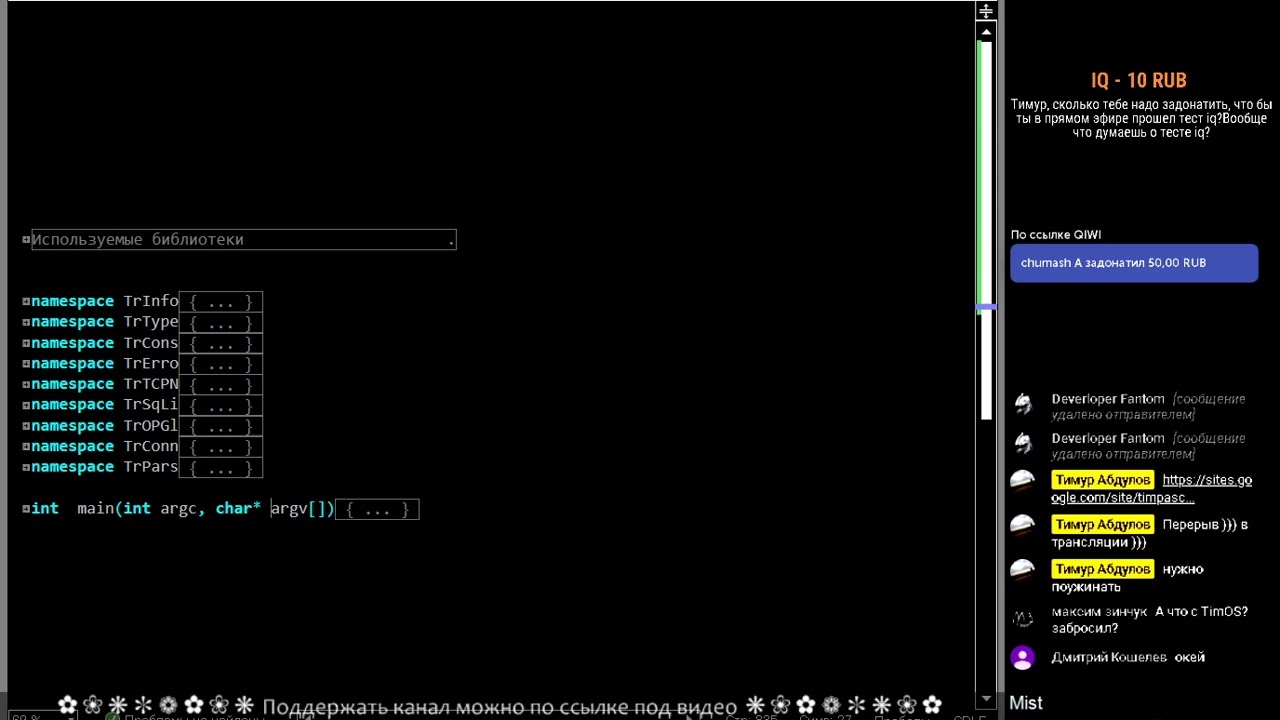Click the collapsed { ... } box after TrInfo
Screen dimensions: 1280x720
tap(221, 301)
